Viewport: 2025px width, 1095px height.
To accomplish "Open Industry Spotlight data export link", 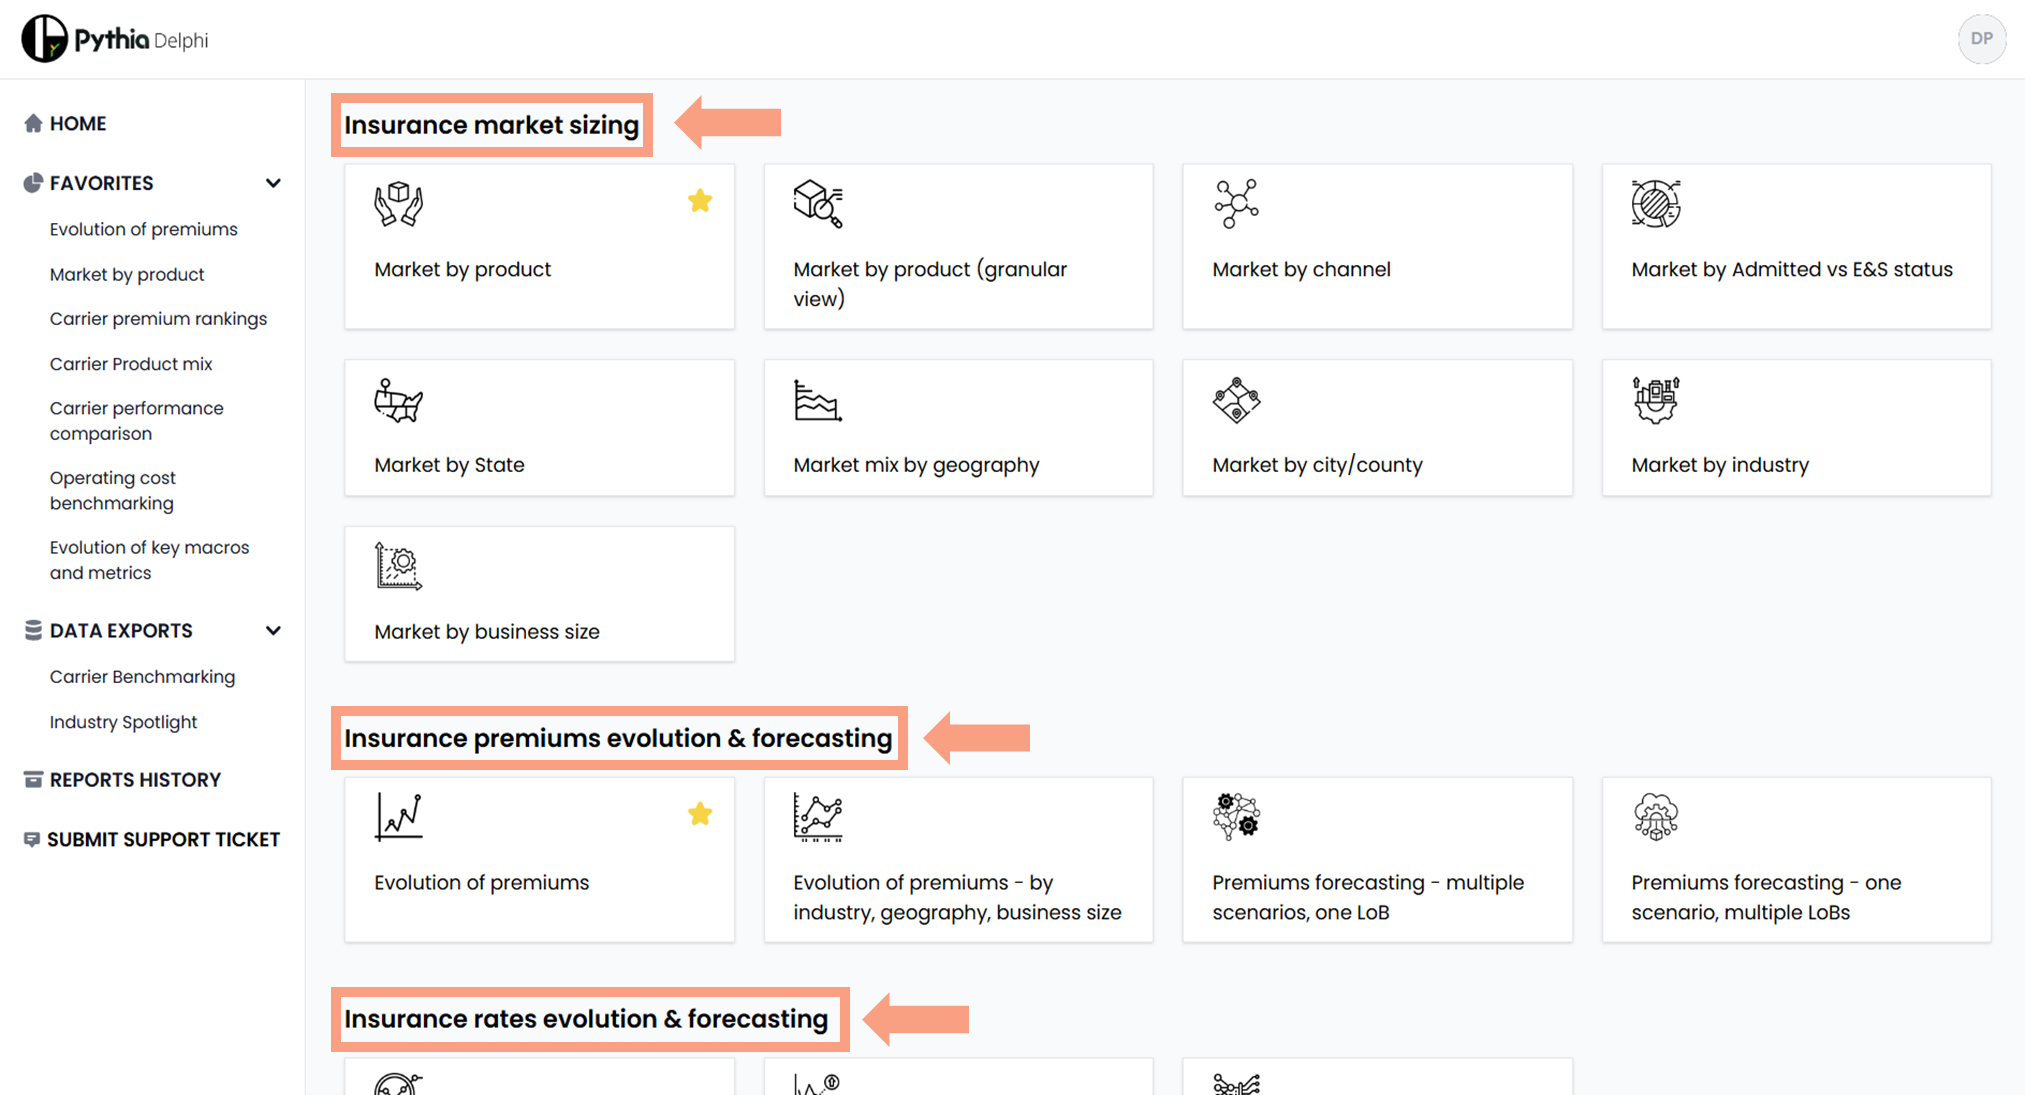I will (x=123, y=722).
